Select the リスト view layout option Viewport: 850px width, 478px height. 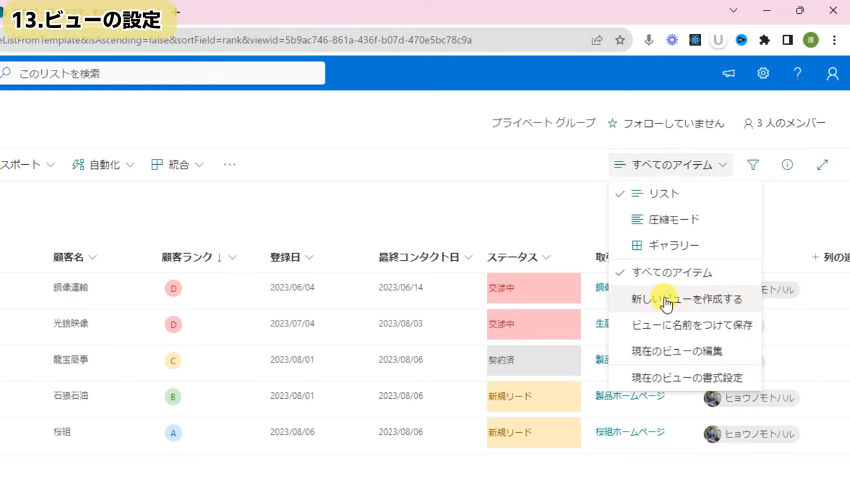tap(664, 194)
